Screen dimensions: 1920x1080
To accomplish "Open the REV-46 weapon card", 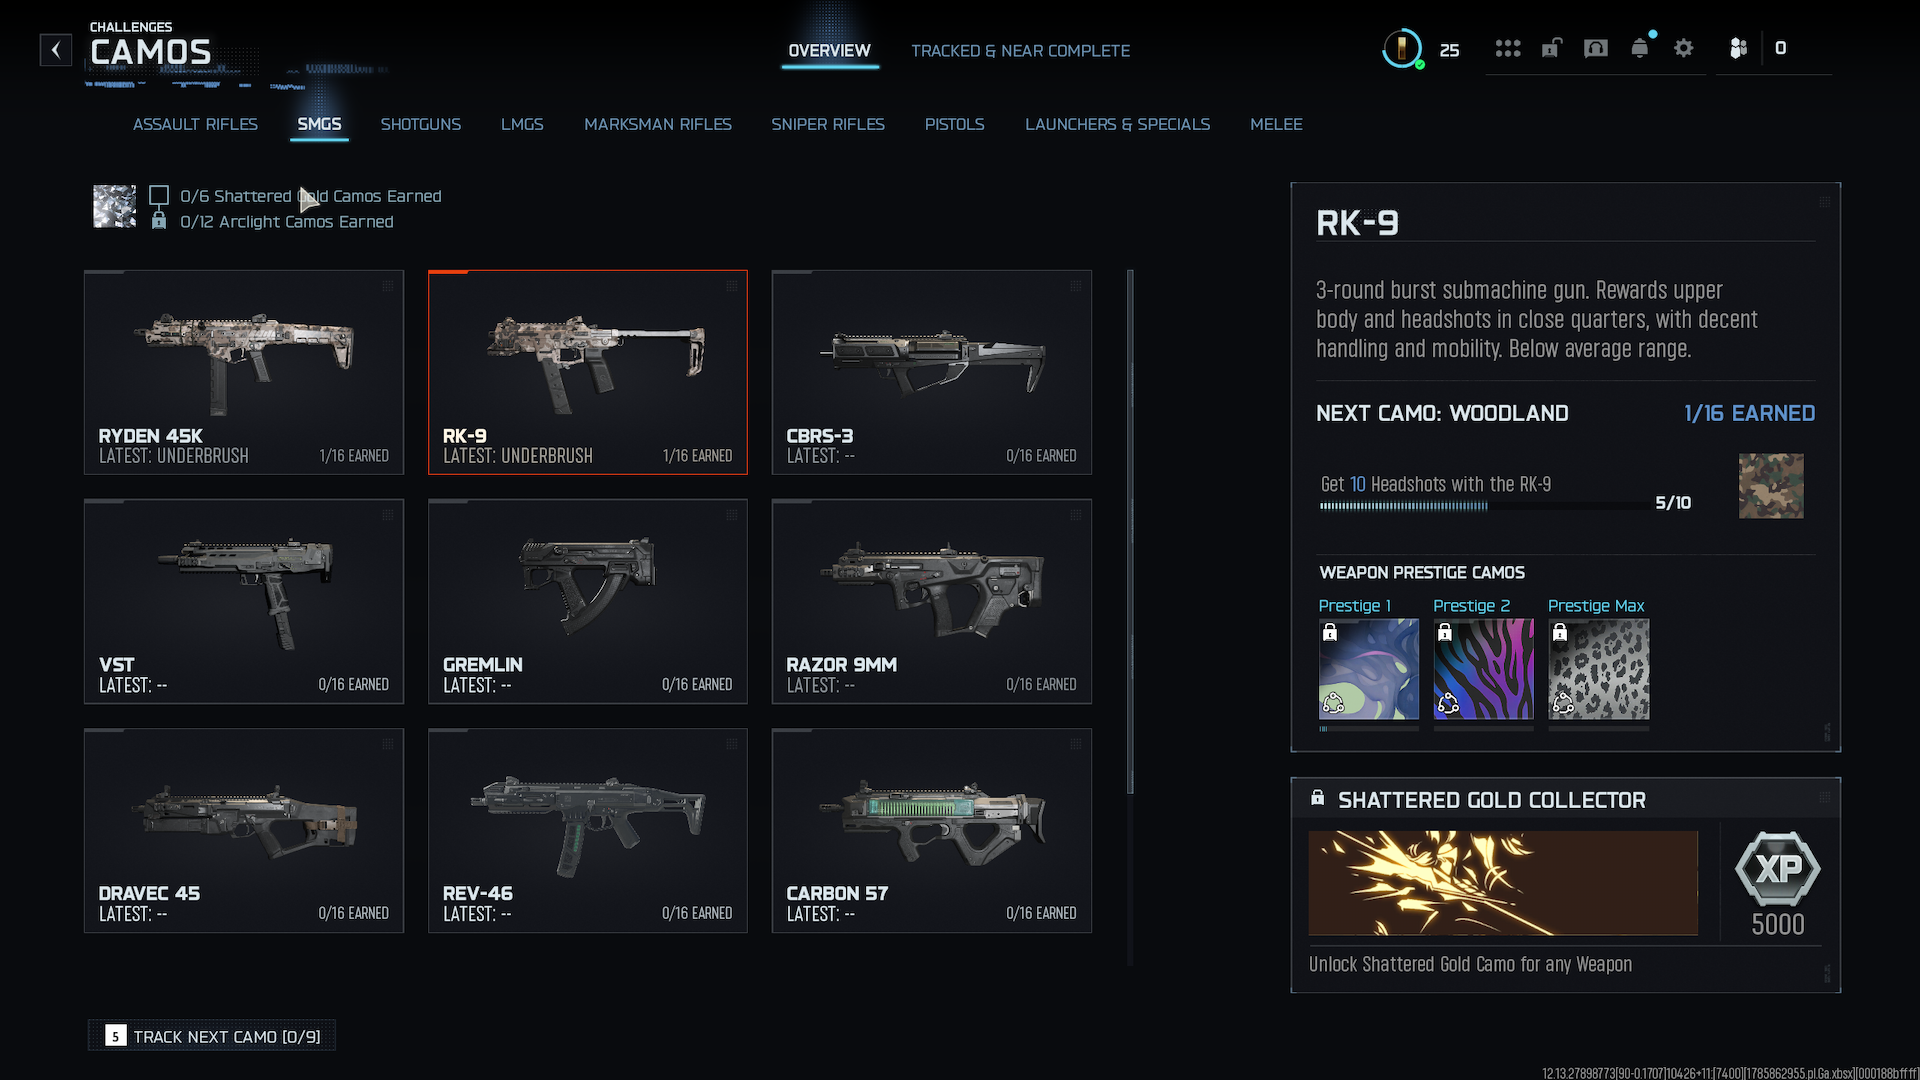I will [588, 830].
